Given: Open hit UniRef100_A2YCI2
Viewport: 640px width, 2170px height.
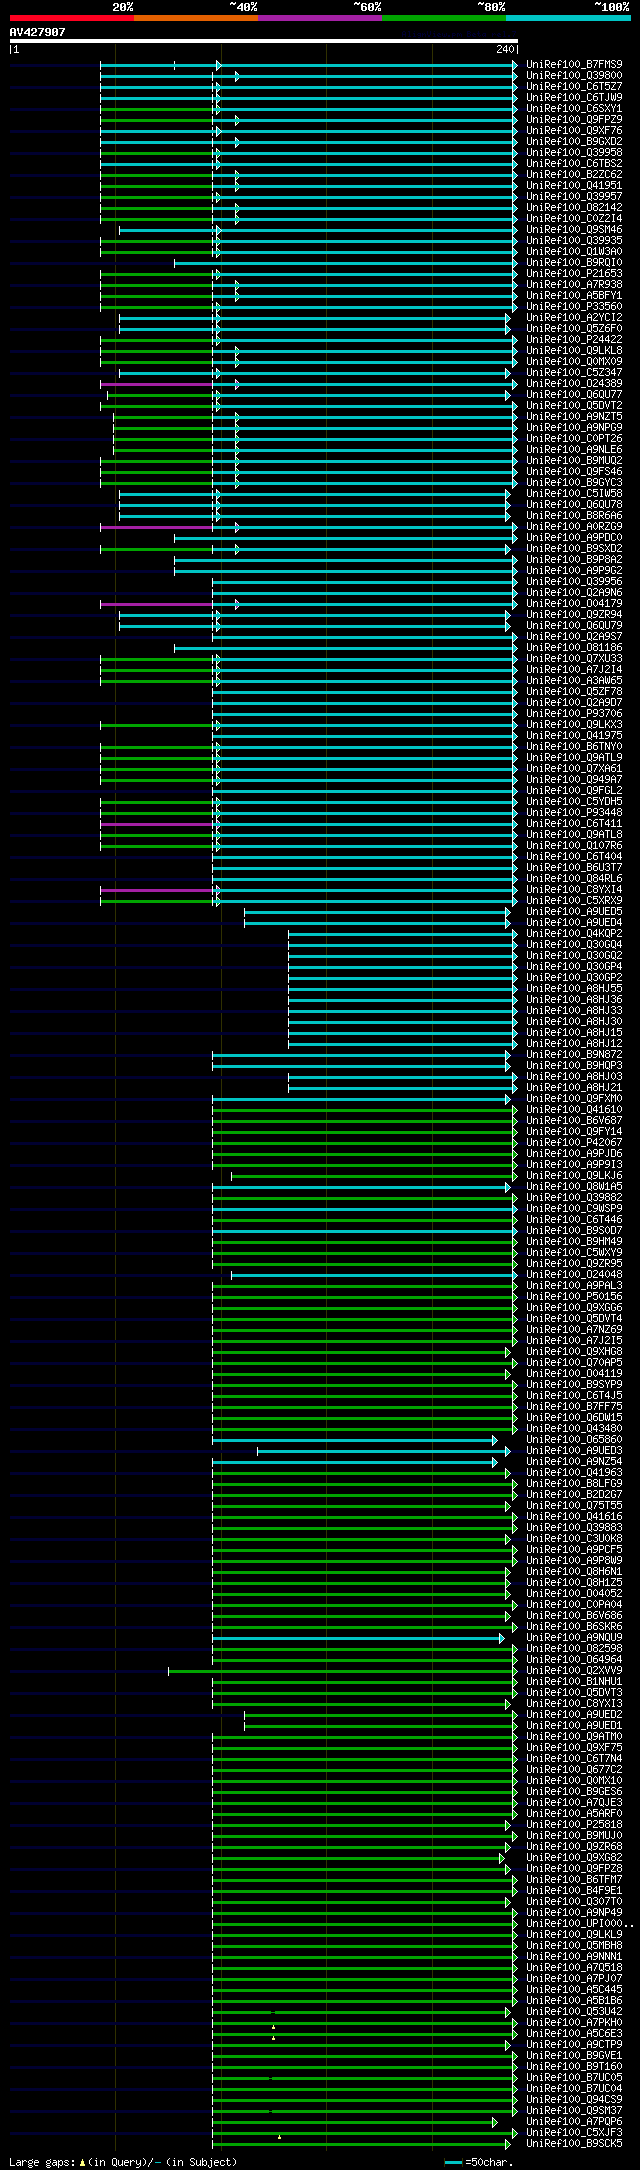Looking at the screenshot, I should pyautogui.click(x=574, y=317).
